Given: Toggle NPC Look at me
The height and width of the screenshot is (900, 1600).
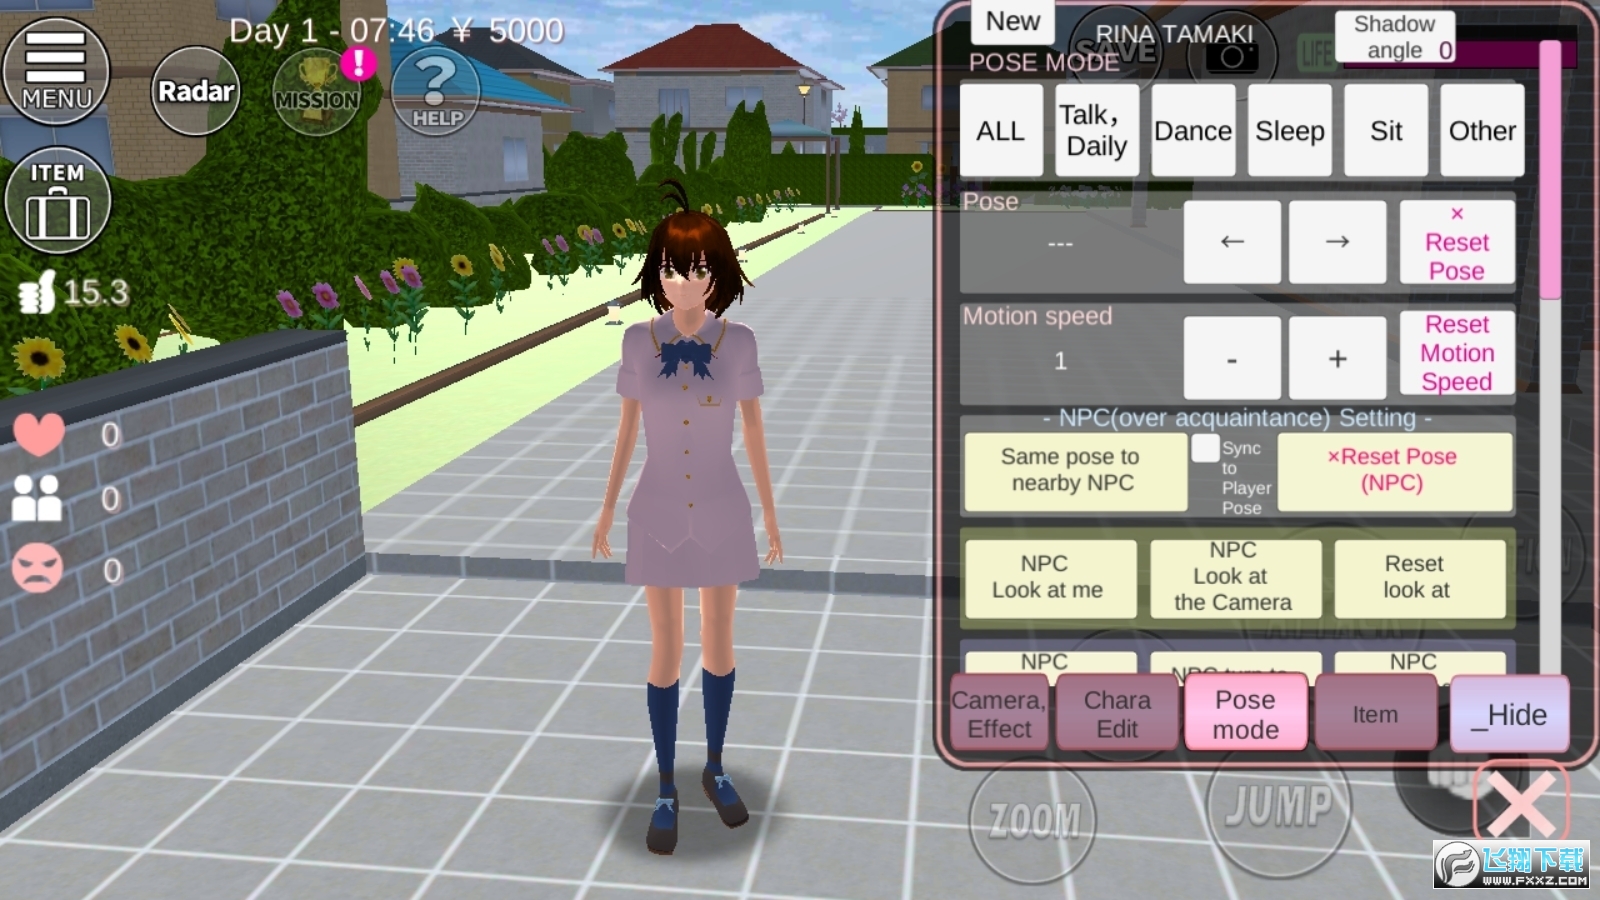Looking at the screenshot, I should [x=1050, y=578].
